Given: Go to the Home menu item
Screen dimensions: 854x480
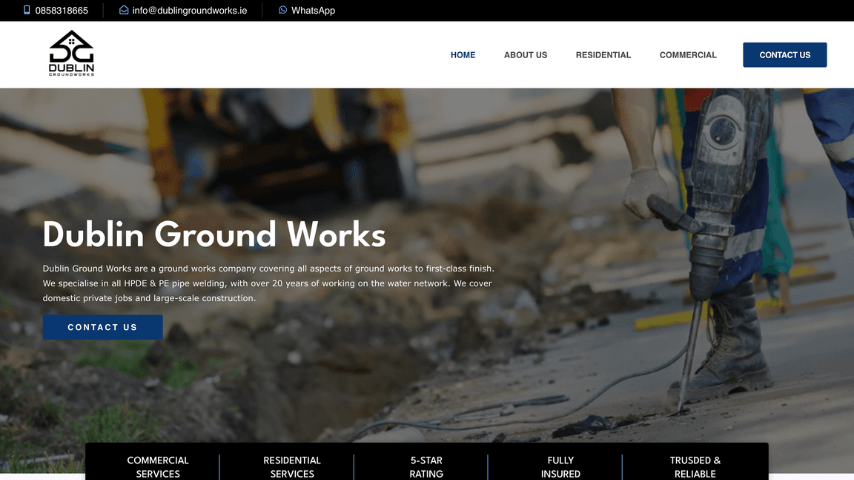Looking at the screenshot, I should coord(462,55).
